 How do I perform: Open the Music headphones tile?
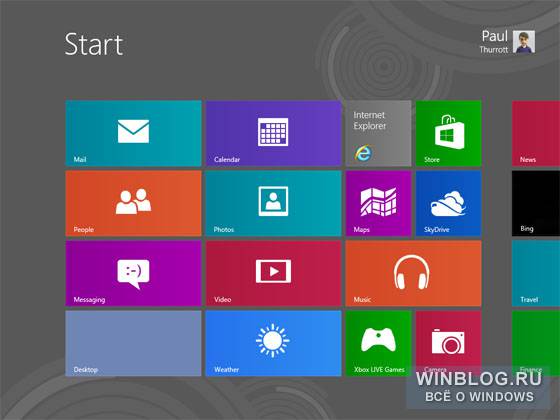[x=414, y=273]
